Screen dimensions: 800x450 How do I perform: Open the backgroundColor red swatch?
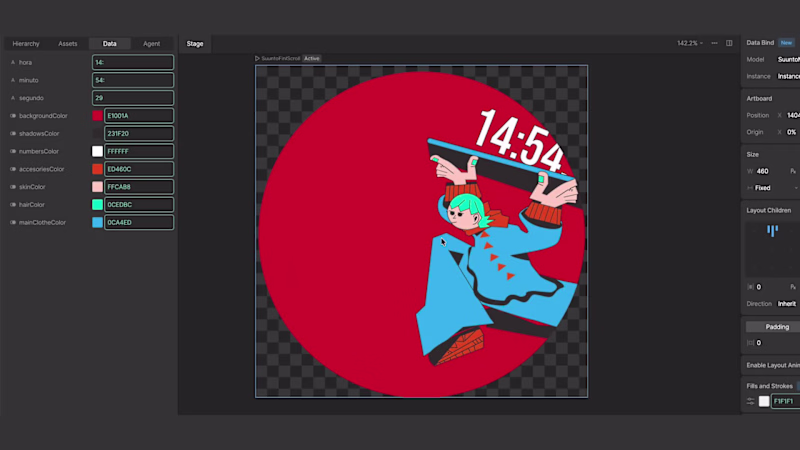click(x=97, y=116)
